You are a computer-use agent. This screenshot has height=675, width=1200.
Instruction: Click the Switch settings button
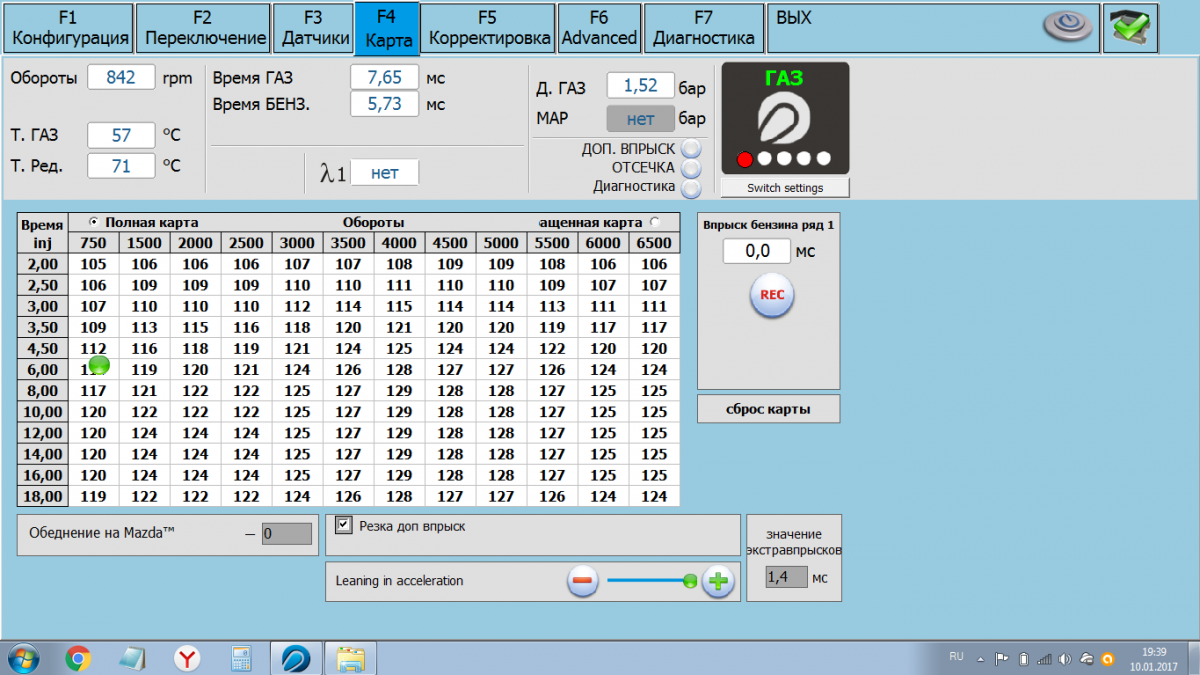tap(785, 188)
